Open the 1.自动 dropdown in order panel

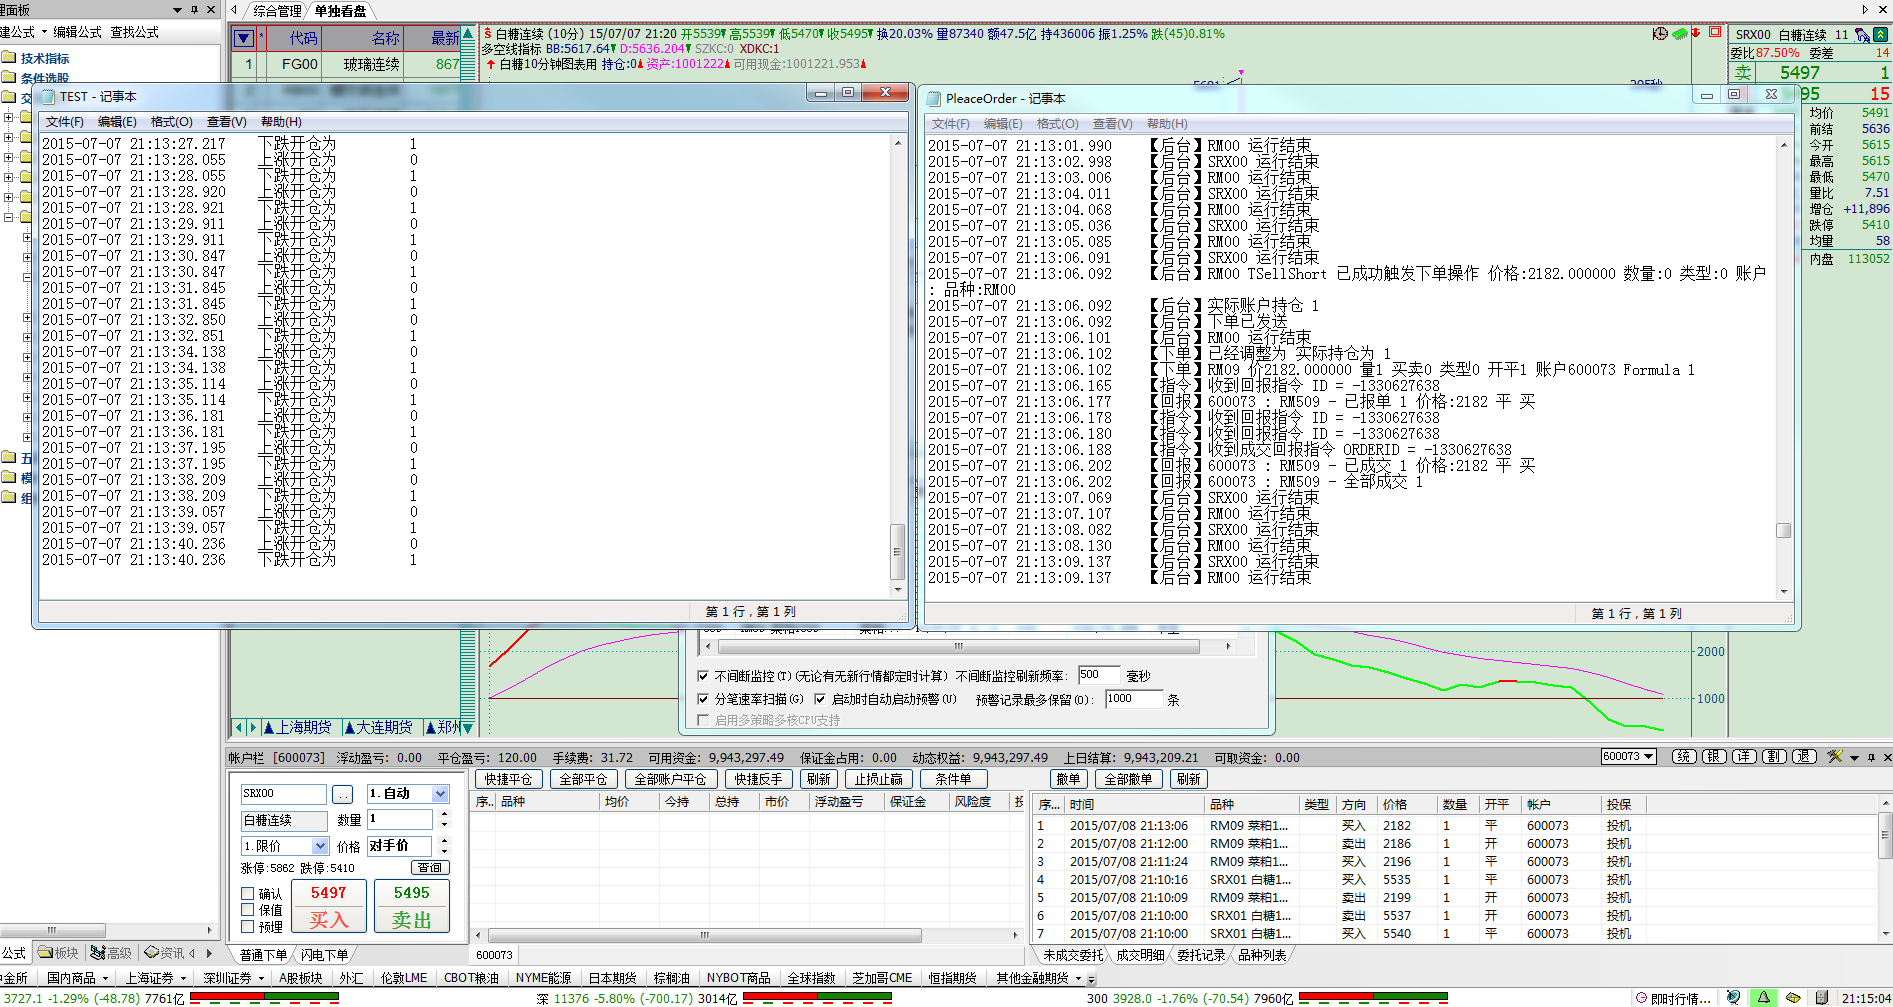click(x=440, y=794)
